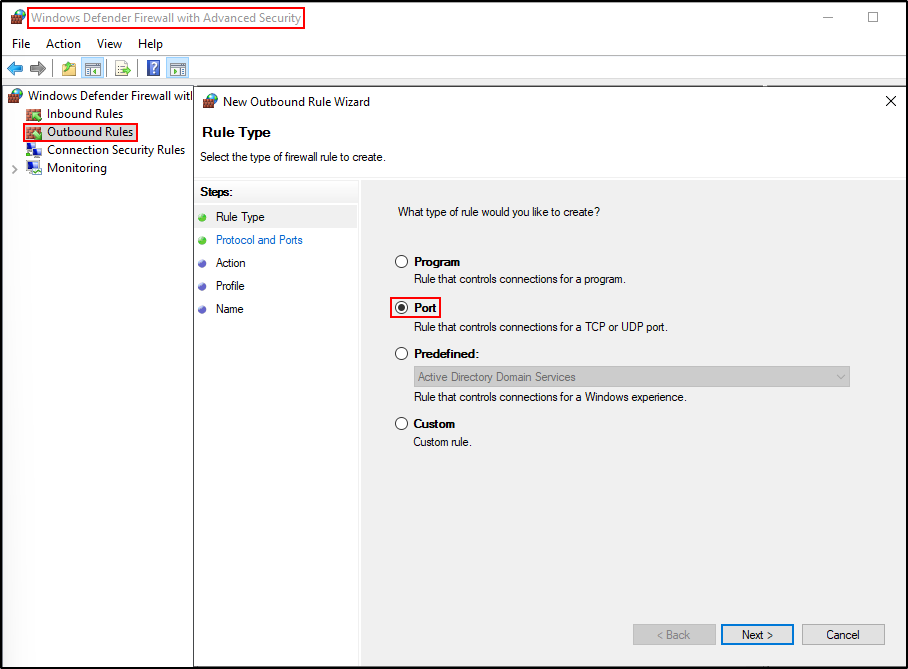Open Active Directory Domain Services dropdown
The height and width of the screenshot is (669, 908).
[632, 377]
